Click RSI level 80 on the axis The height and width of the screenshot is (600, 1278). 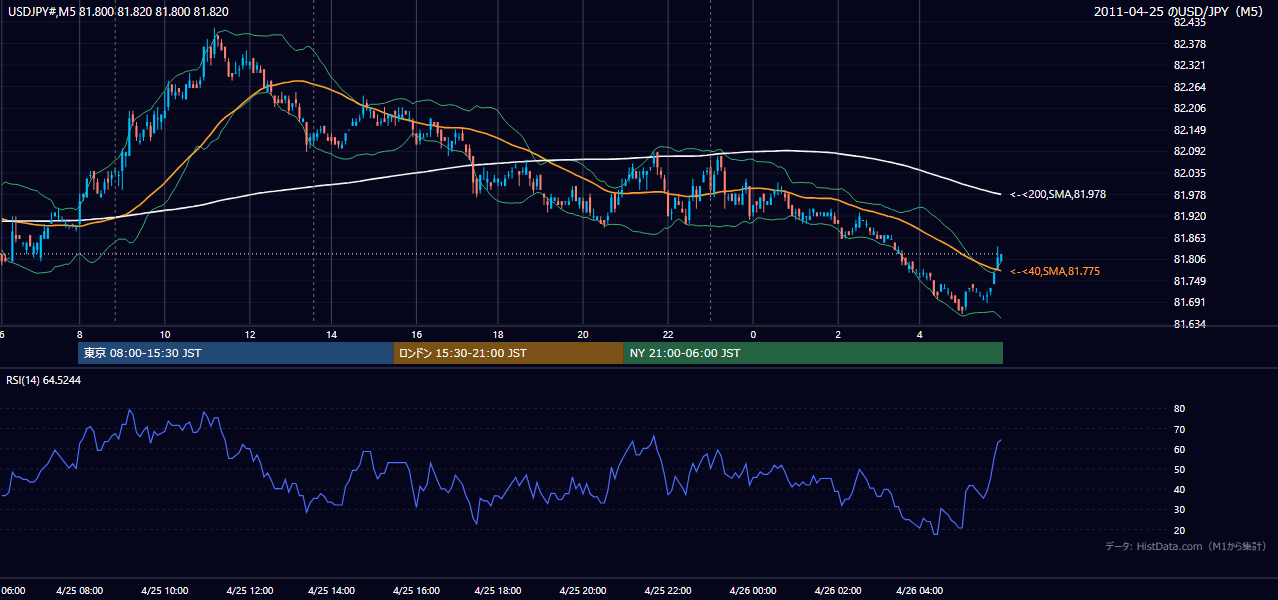[x=1179, y=409]
